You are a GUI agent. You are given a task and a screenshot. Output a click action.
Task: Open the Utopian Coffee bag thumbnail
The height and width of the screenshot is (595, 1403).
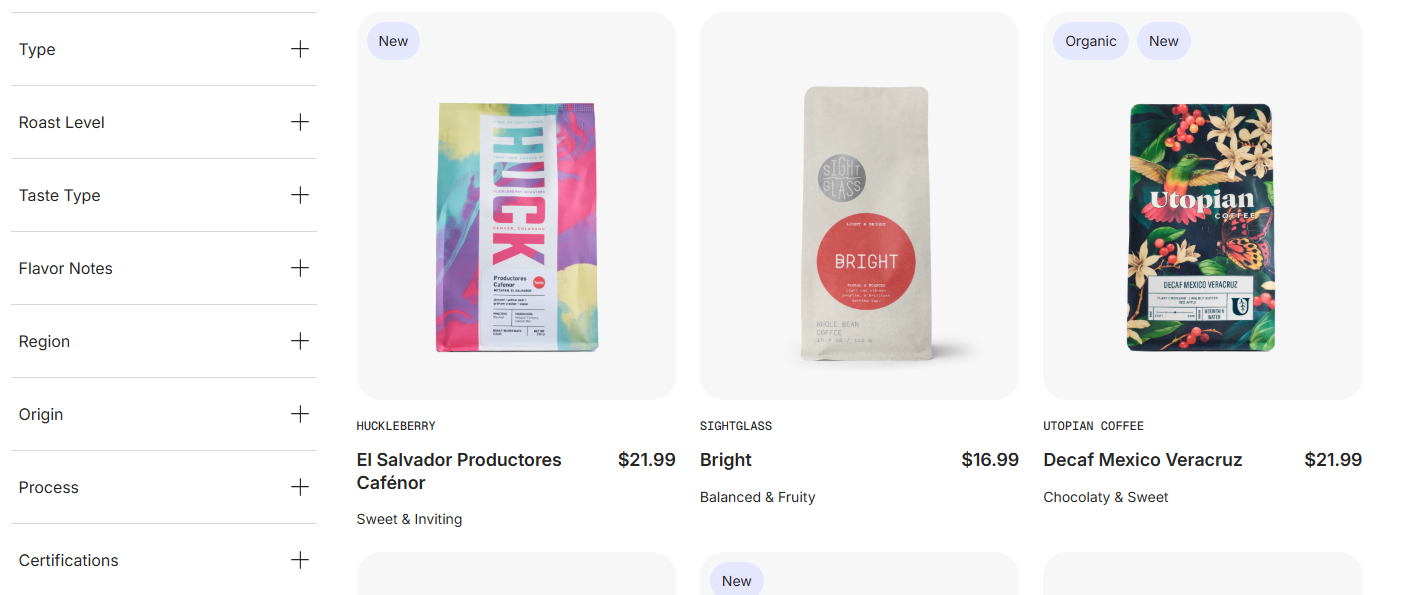[1201, 227]
